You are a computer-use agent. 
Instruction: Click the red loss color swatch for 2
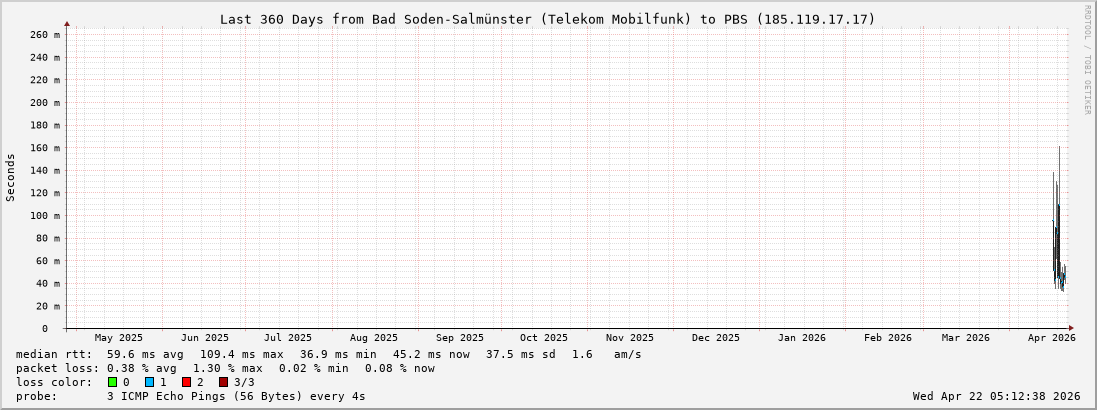187,382
